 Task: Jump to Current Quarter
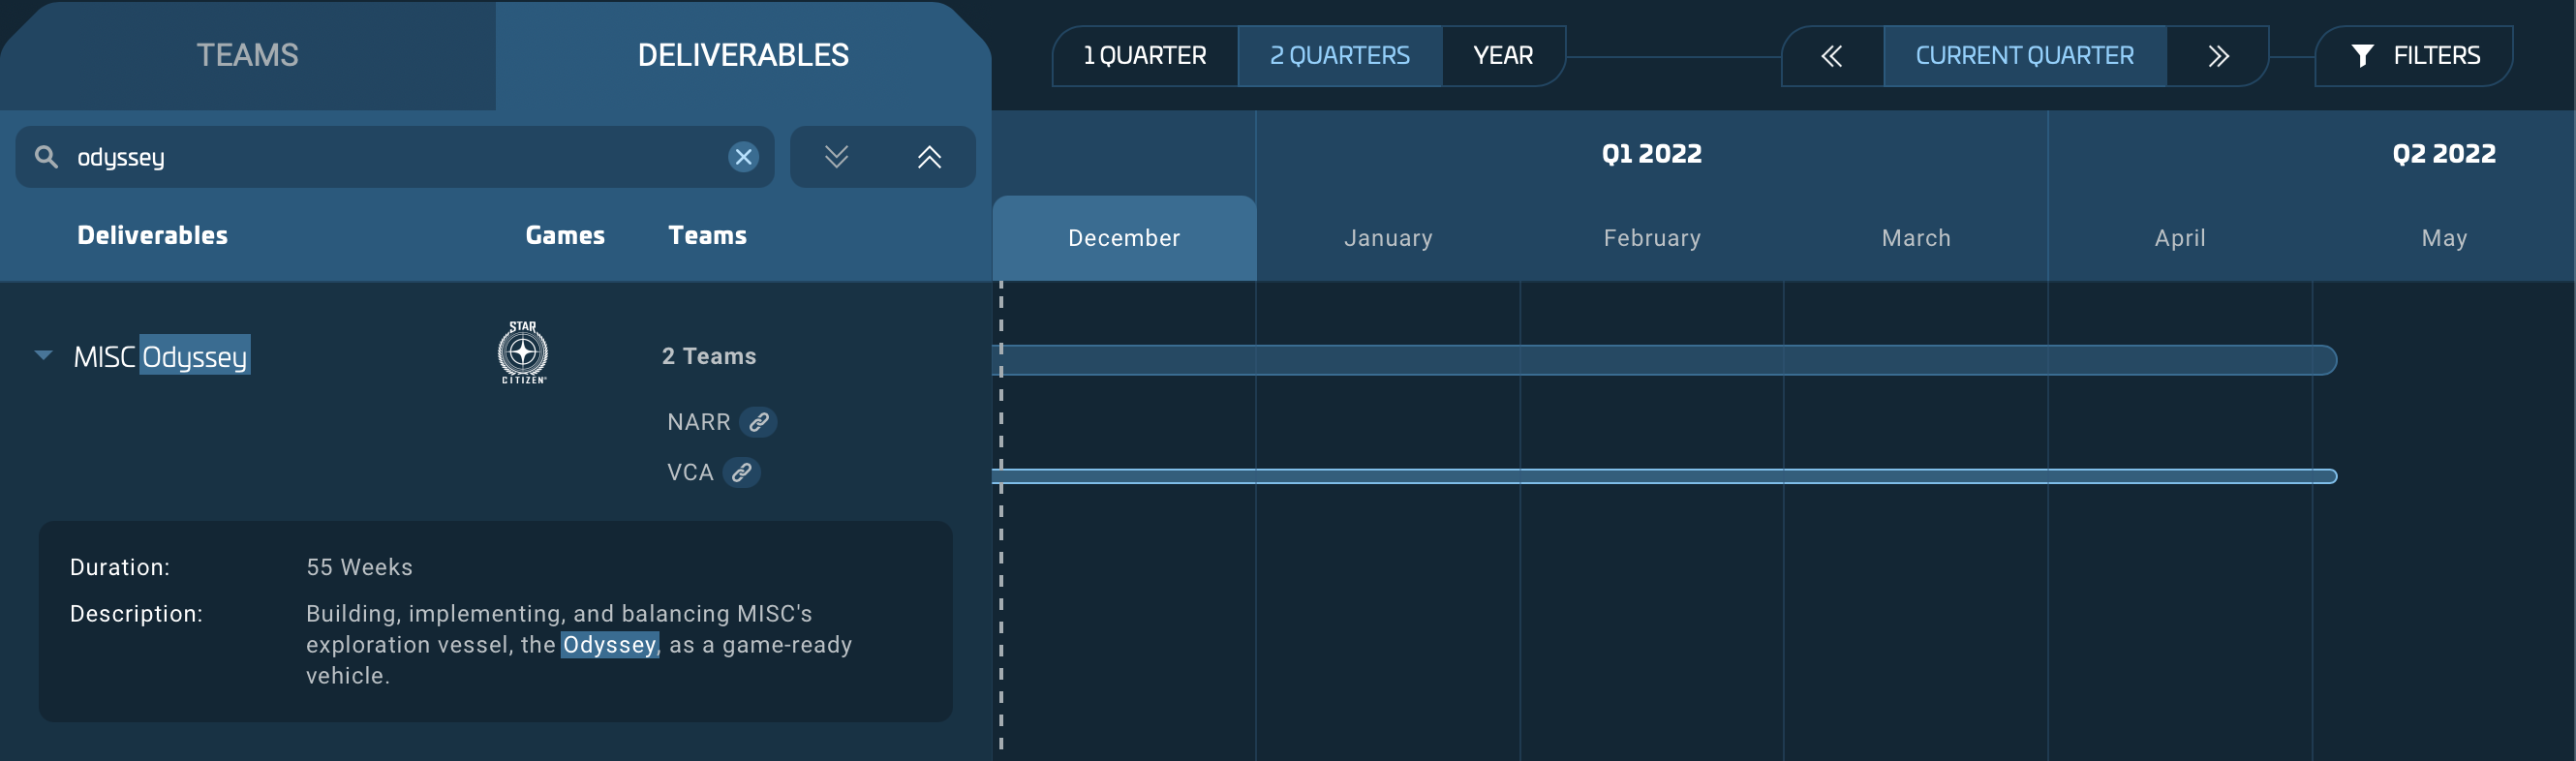pyautogui.click(x=2024, y=56)
